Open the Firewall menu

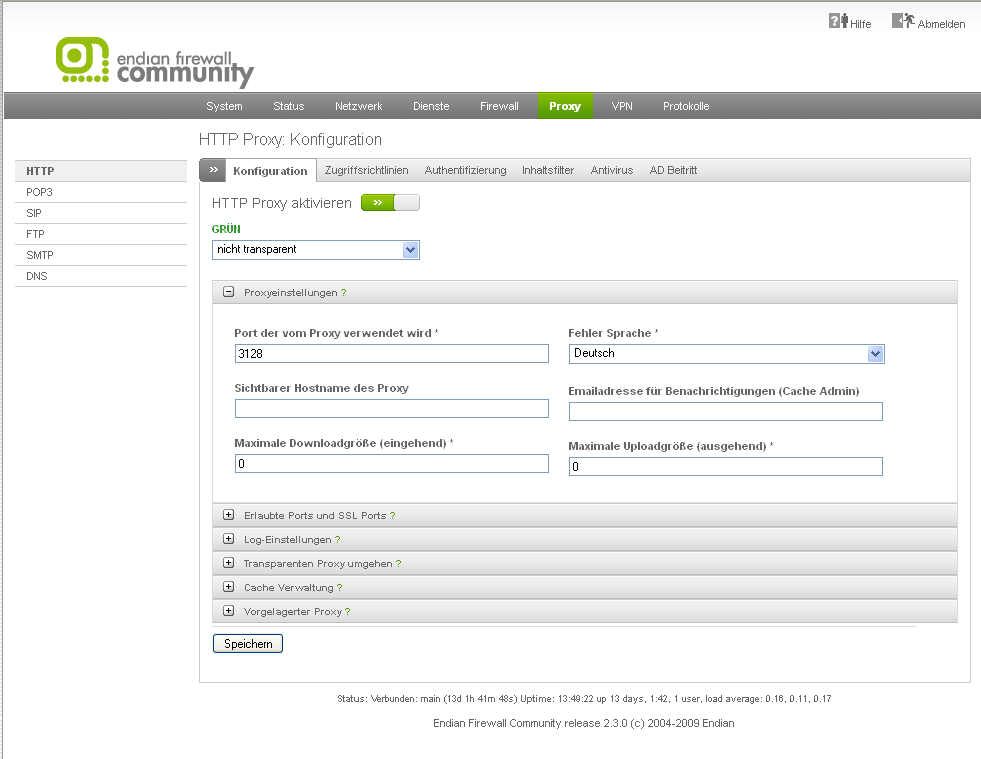pos(499,106)
